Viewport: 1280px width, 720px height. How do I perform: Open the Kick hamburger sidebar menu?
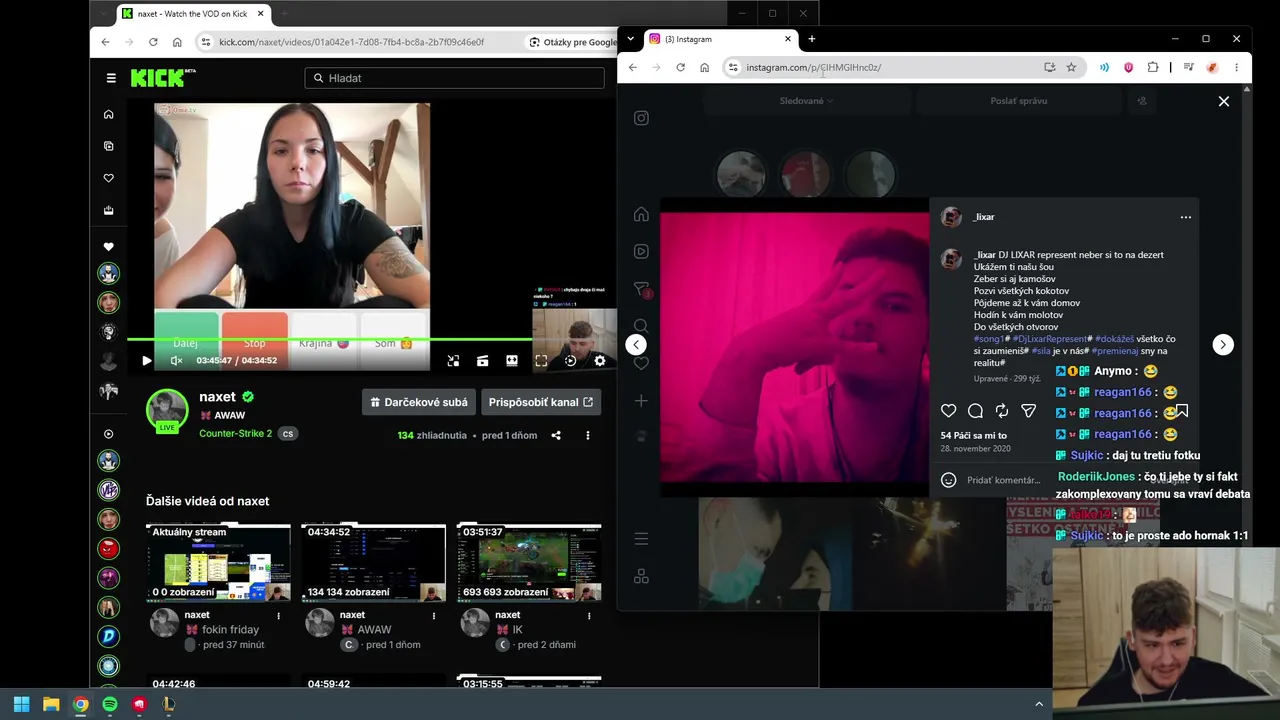111,78
